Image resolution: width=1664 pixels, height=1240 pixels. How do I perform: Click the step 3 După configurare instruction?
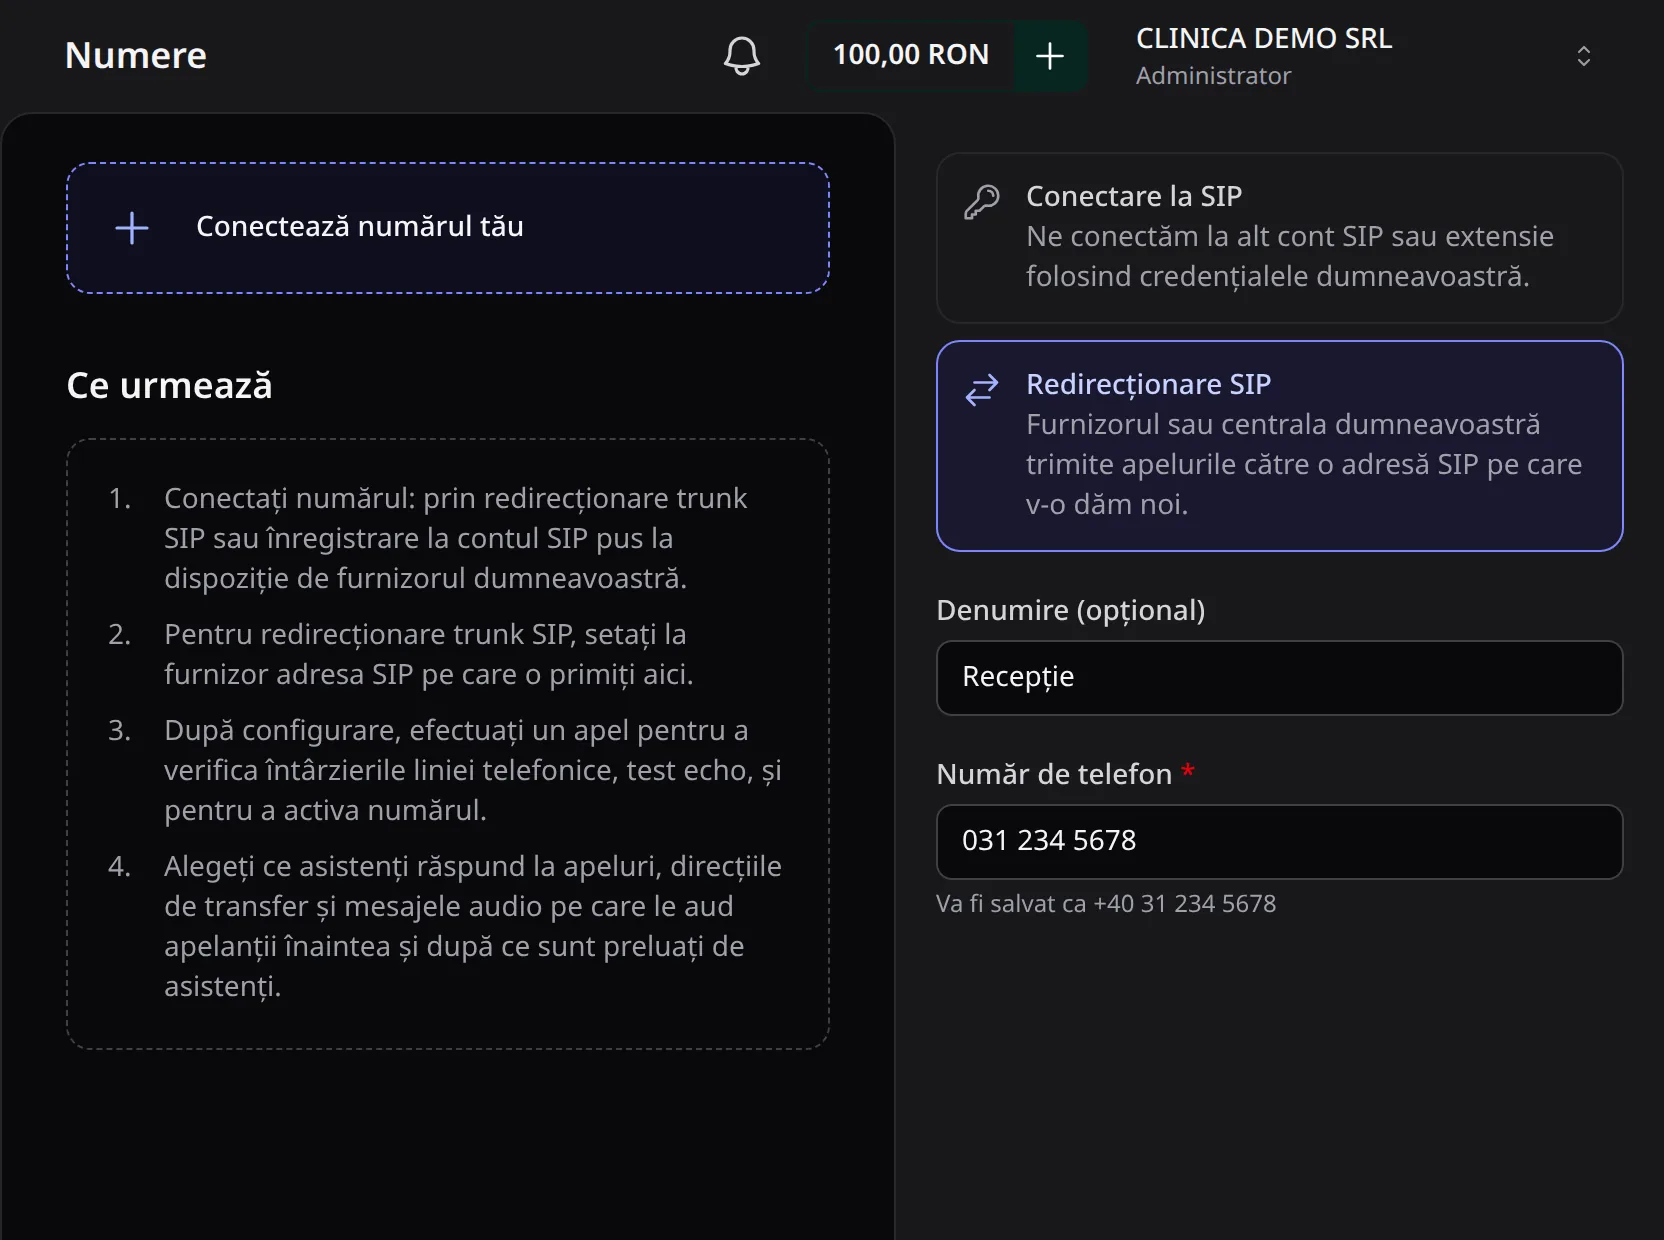472,770
